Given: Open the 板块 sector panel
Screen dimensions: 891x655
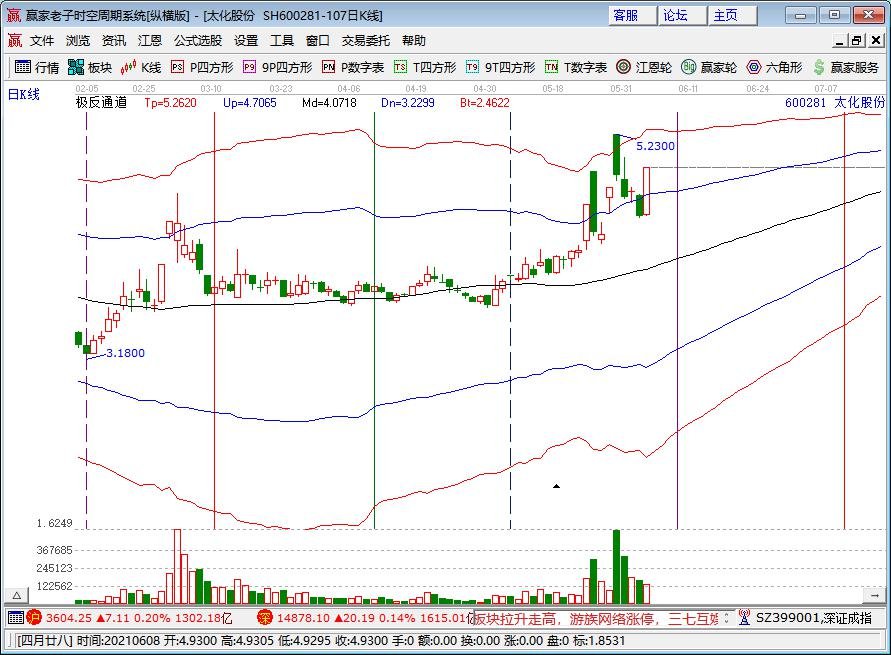Looking at the screenshot, I should click(90, 67).
